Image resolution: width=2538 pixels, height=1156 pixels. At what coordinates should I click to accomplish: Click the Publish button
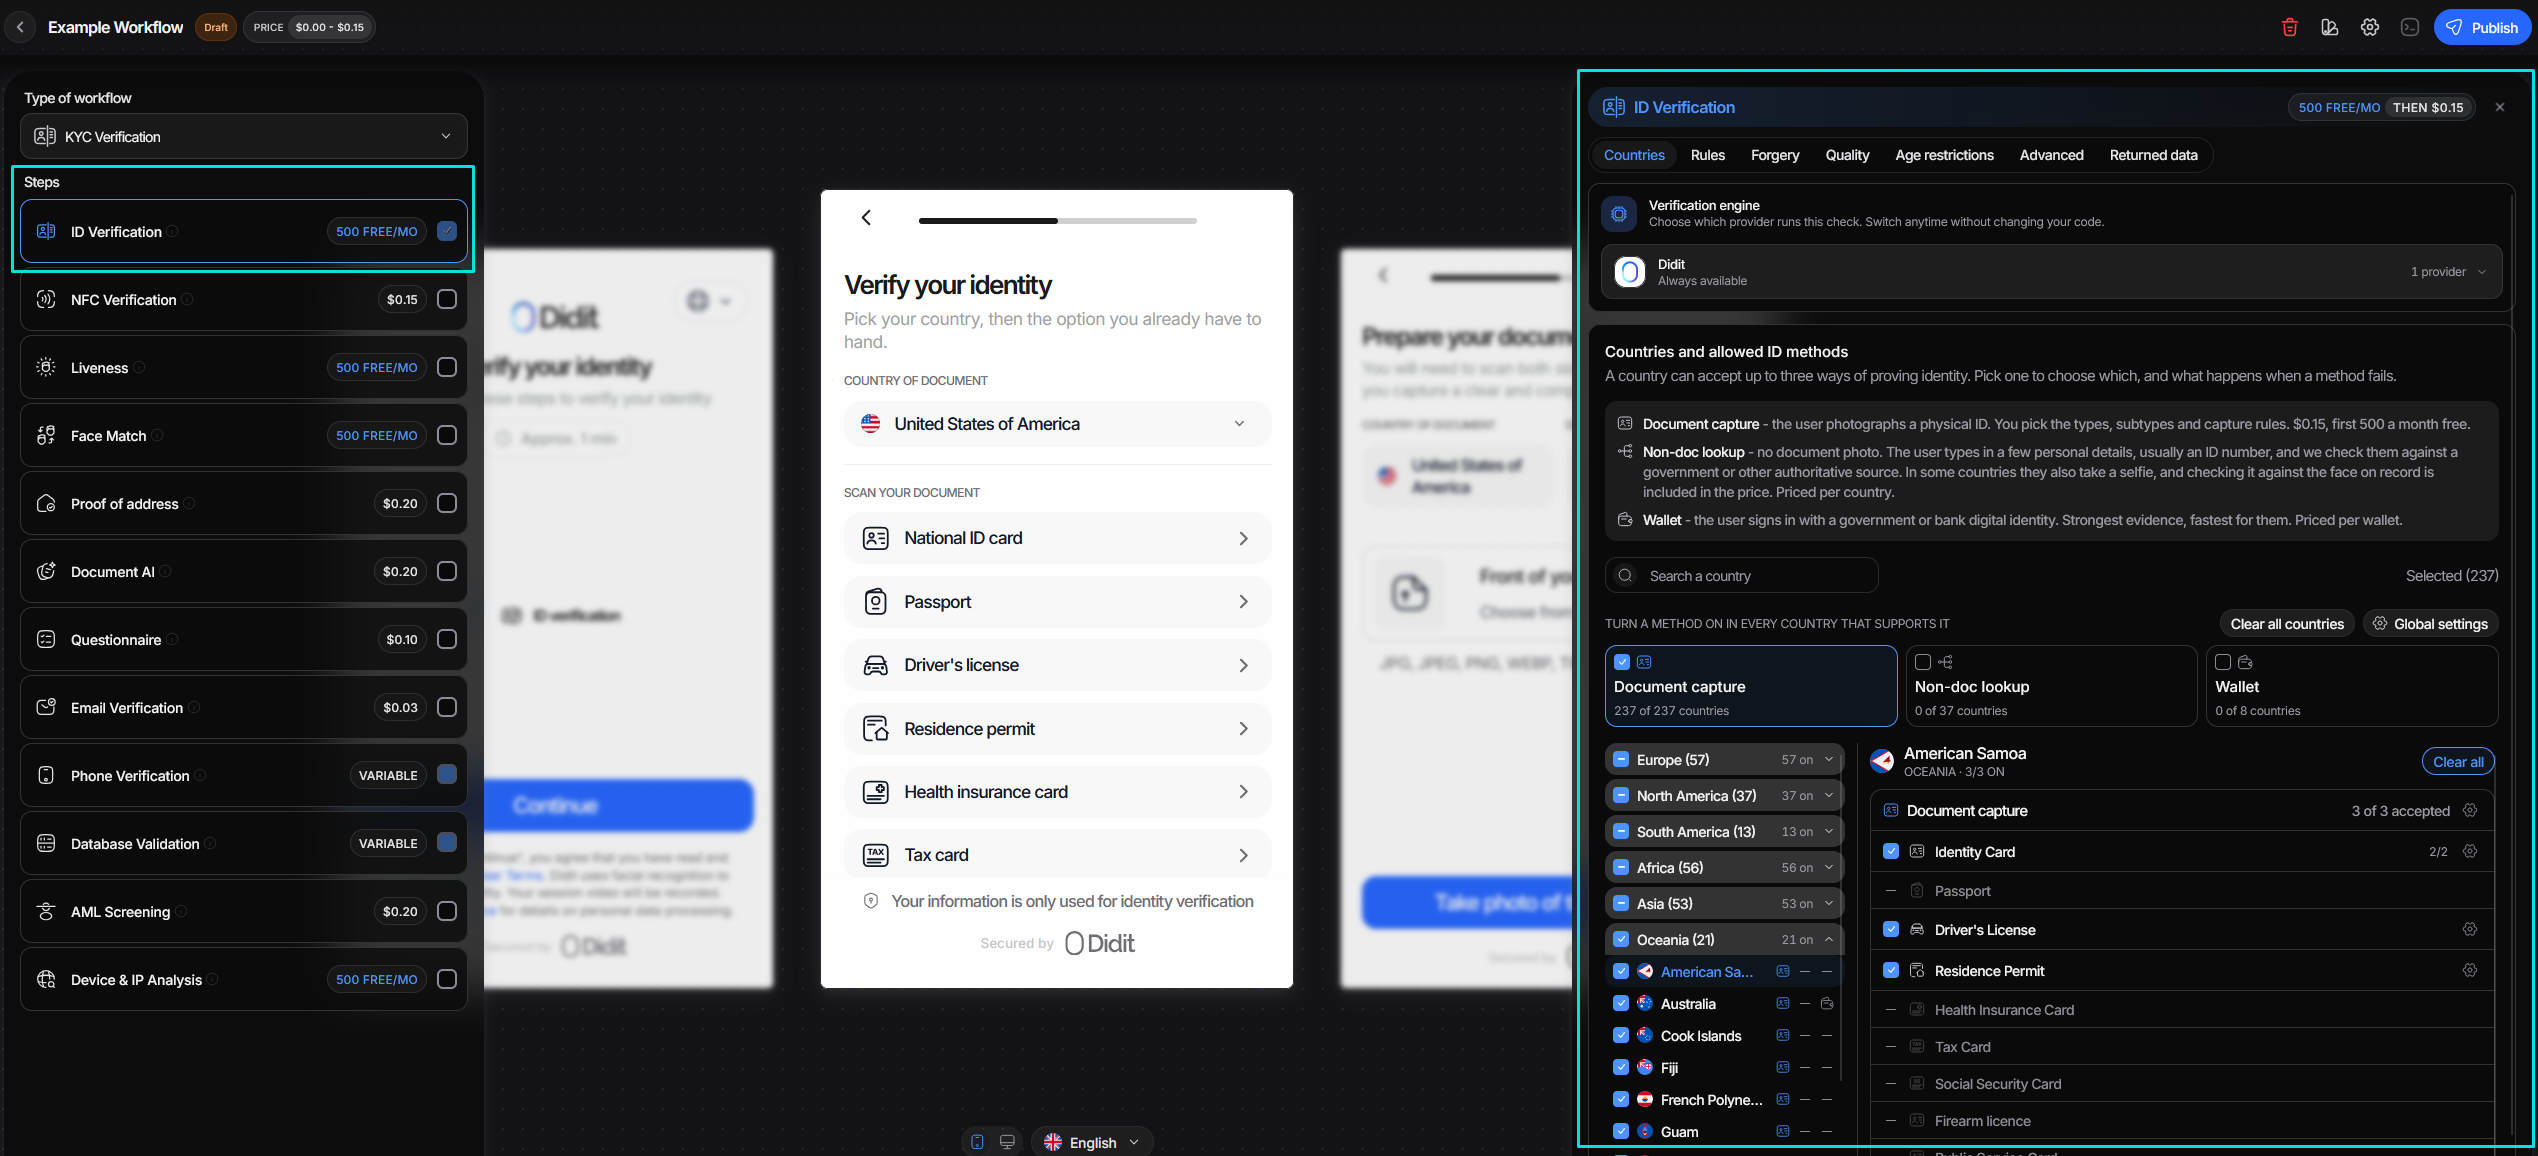(x=2481, y=27)
